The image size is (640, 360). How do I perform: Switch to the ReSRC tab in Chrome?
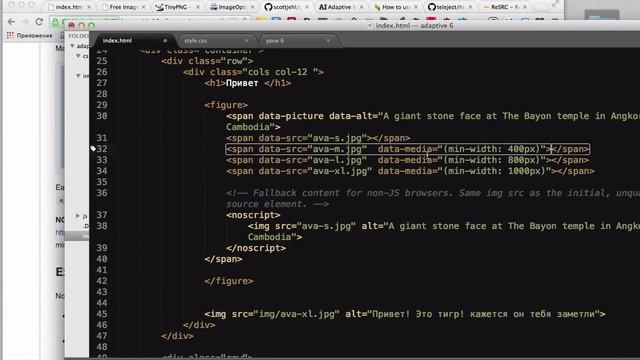coord(504,7)
